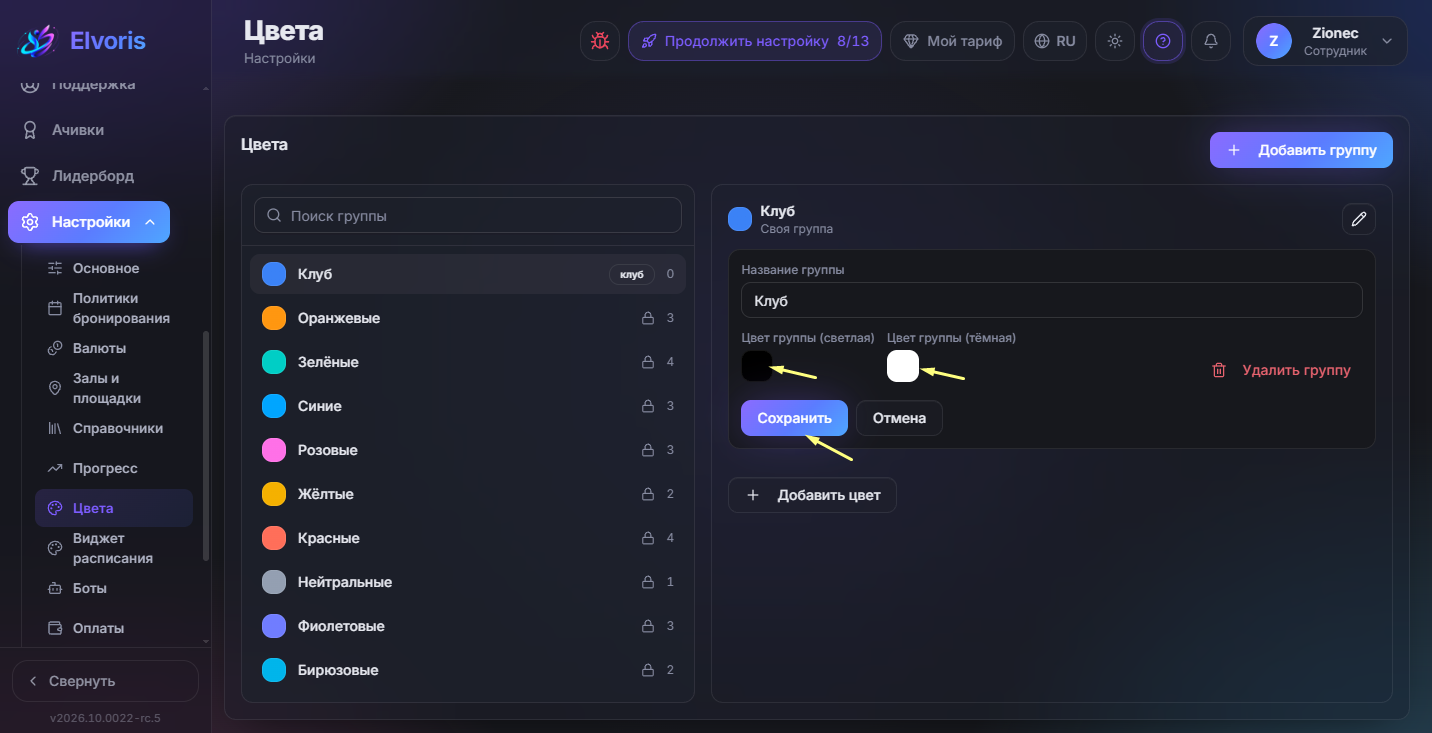
Task: Click the Поиск группы search field
Action: coord(468,215)
